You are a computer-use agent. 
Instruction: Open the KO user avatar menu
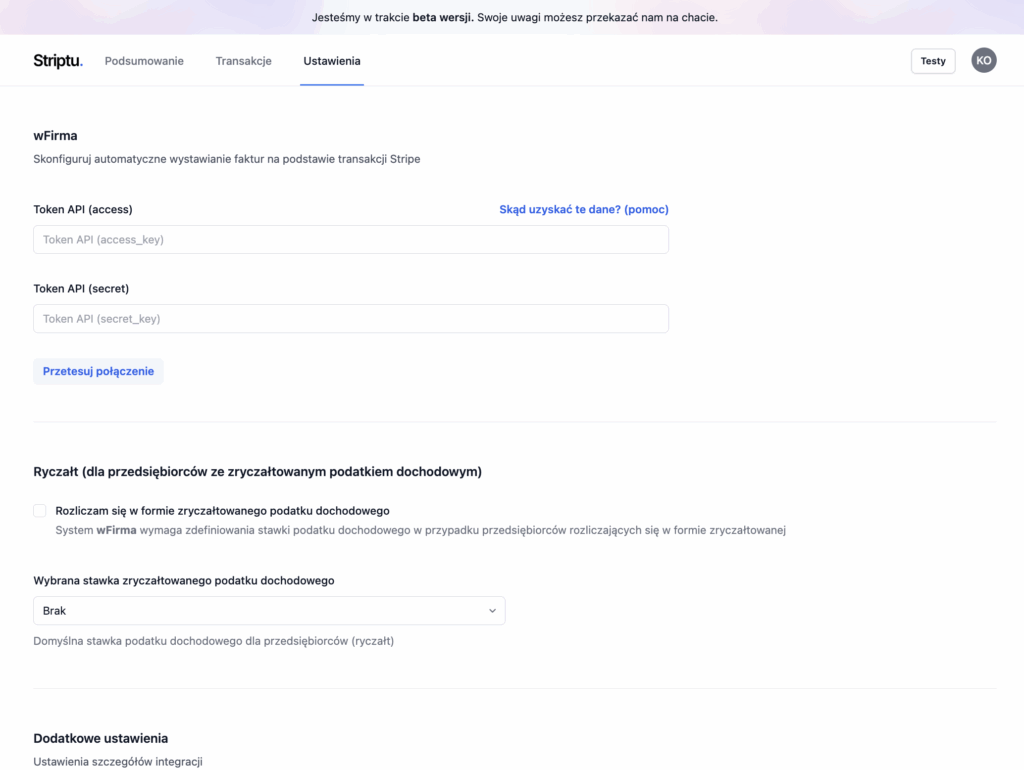pos(984,61)
